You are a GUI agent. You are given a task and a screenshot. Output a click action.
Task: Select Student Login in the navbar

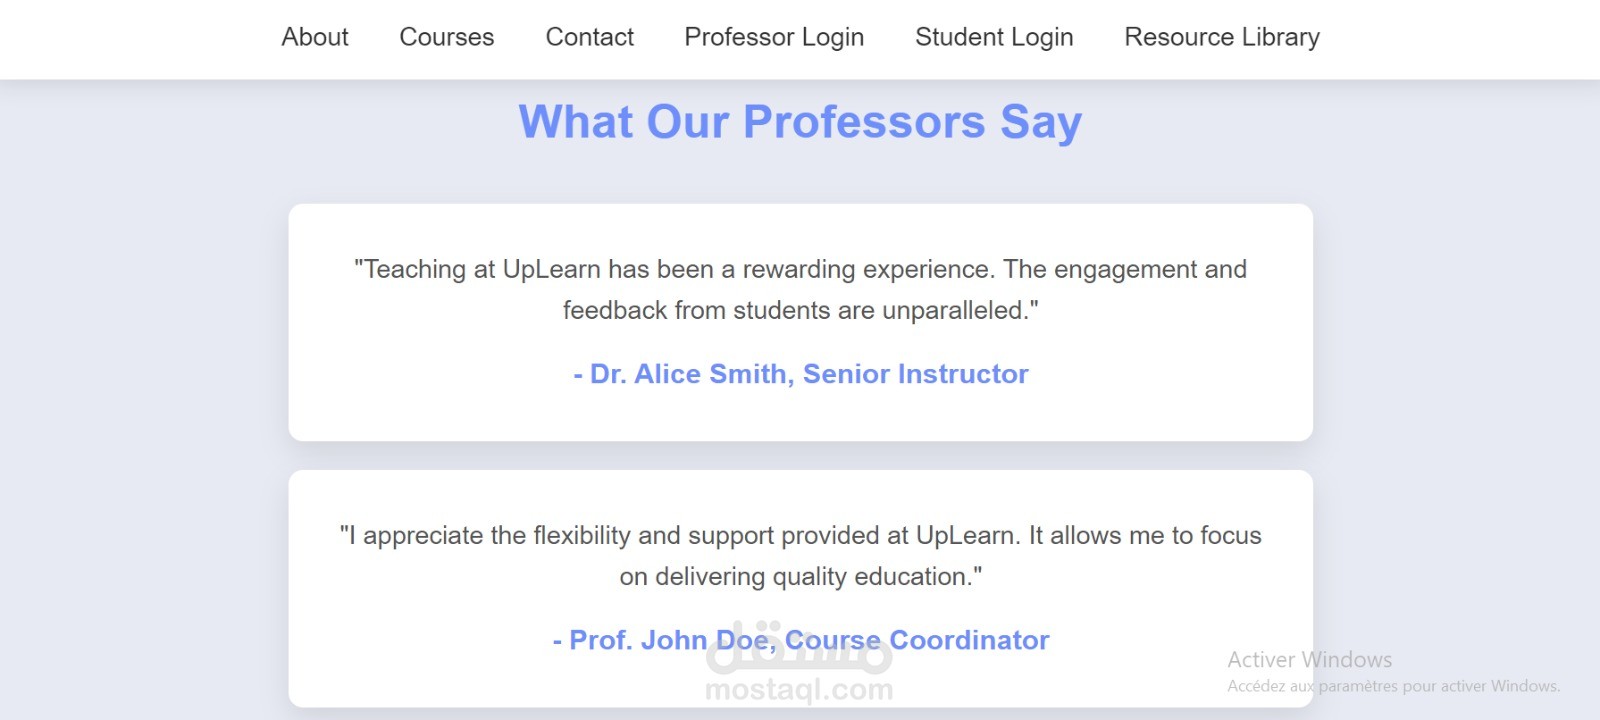(994, 37)
